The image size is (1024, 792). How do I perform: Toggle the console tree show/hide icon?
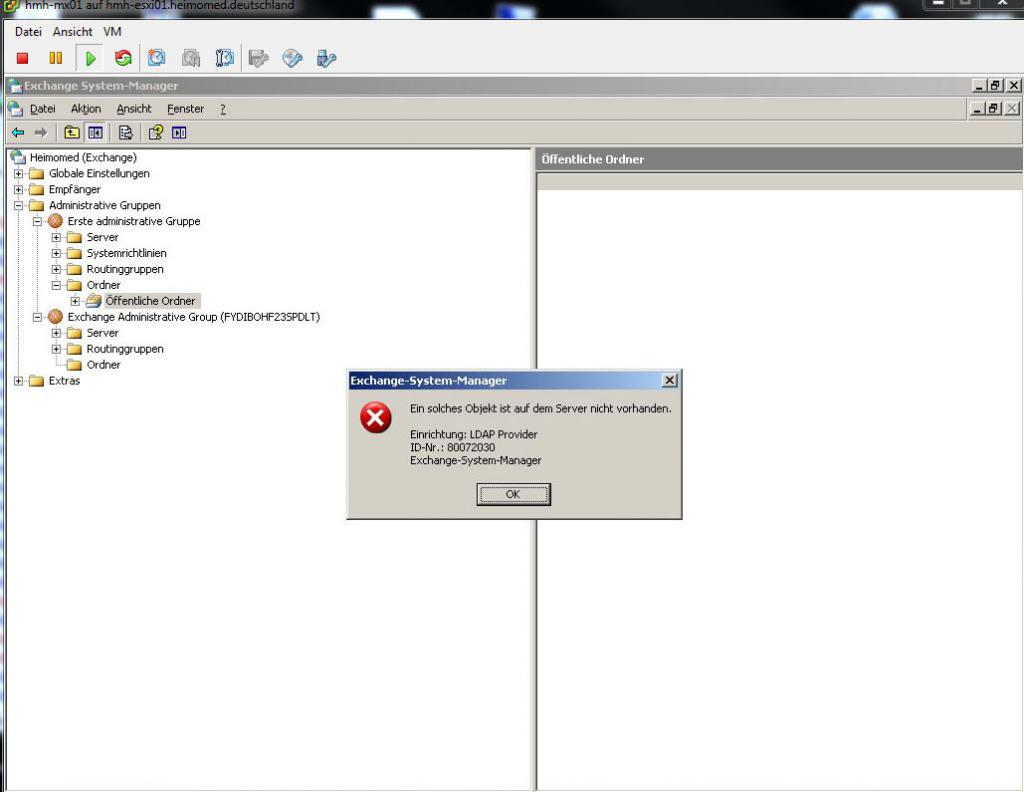pos(95,133)
